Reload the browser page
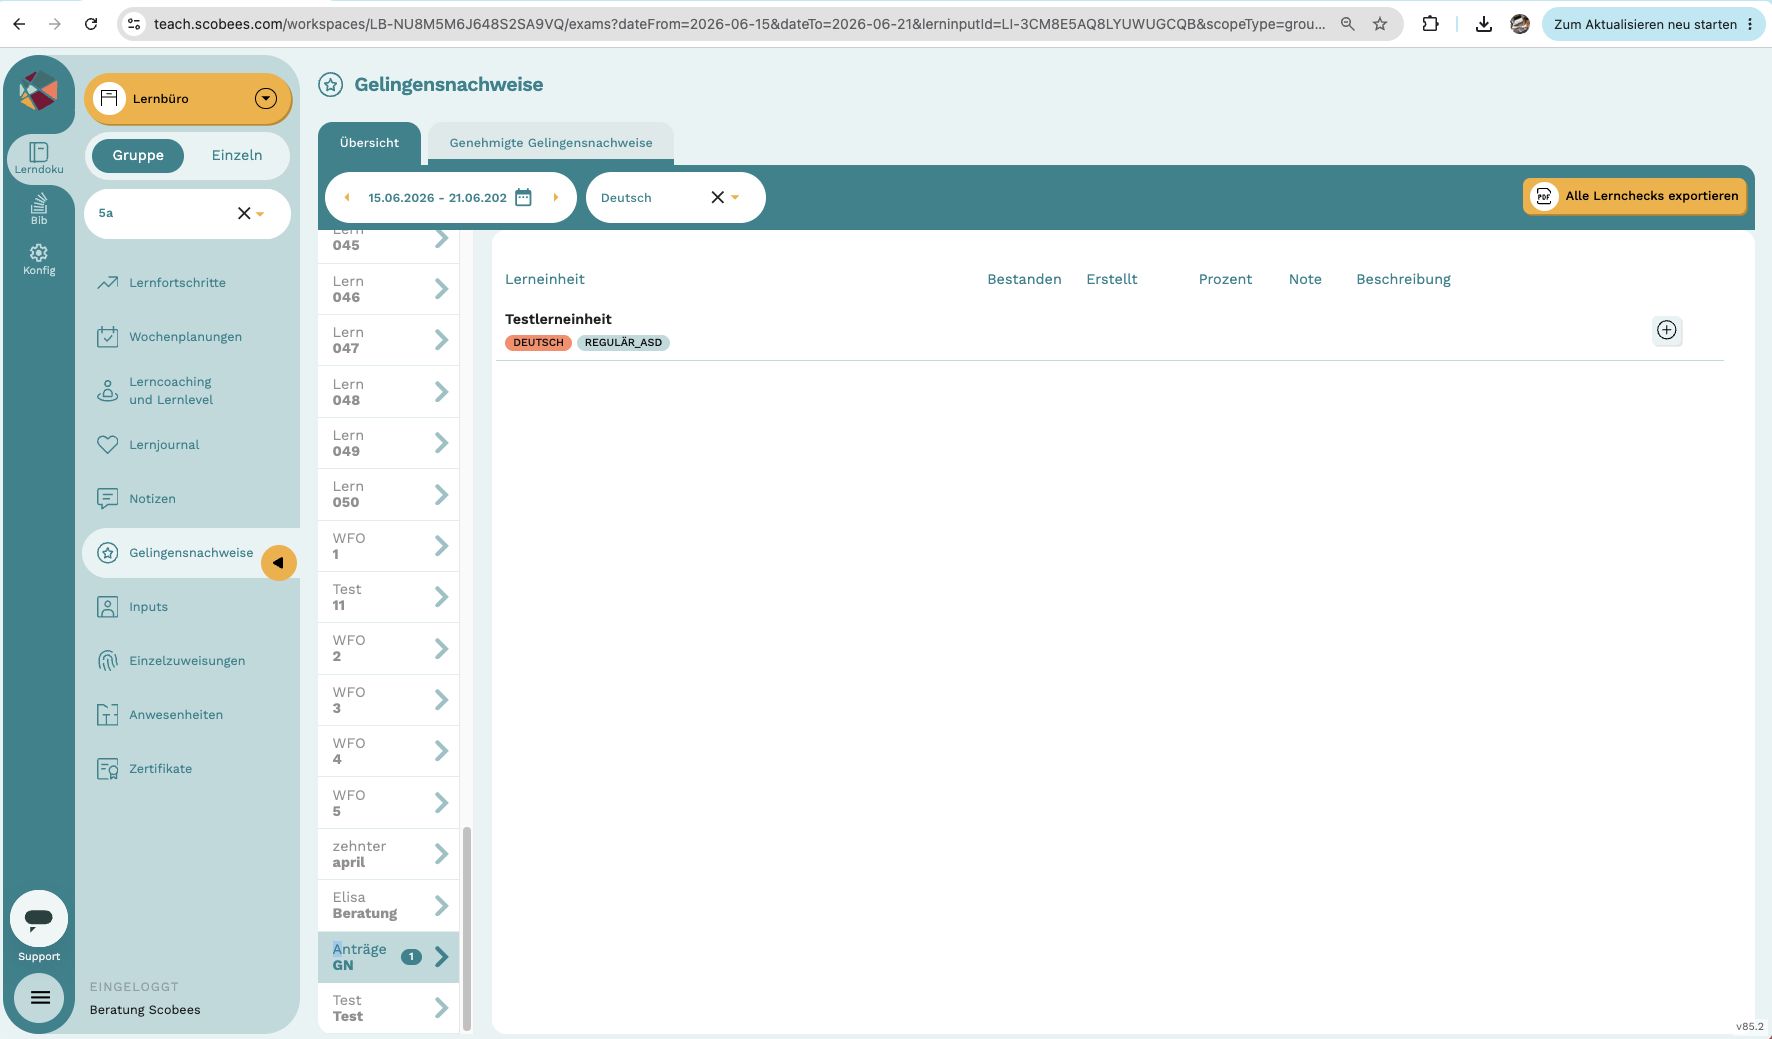 coord(91,24)
